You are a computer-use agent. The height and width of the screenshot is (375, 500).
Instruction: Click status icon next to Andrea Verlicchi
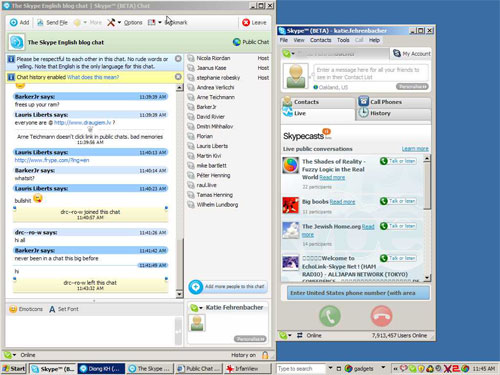click(191, 87)
